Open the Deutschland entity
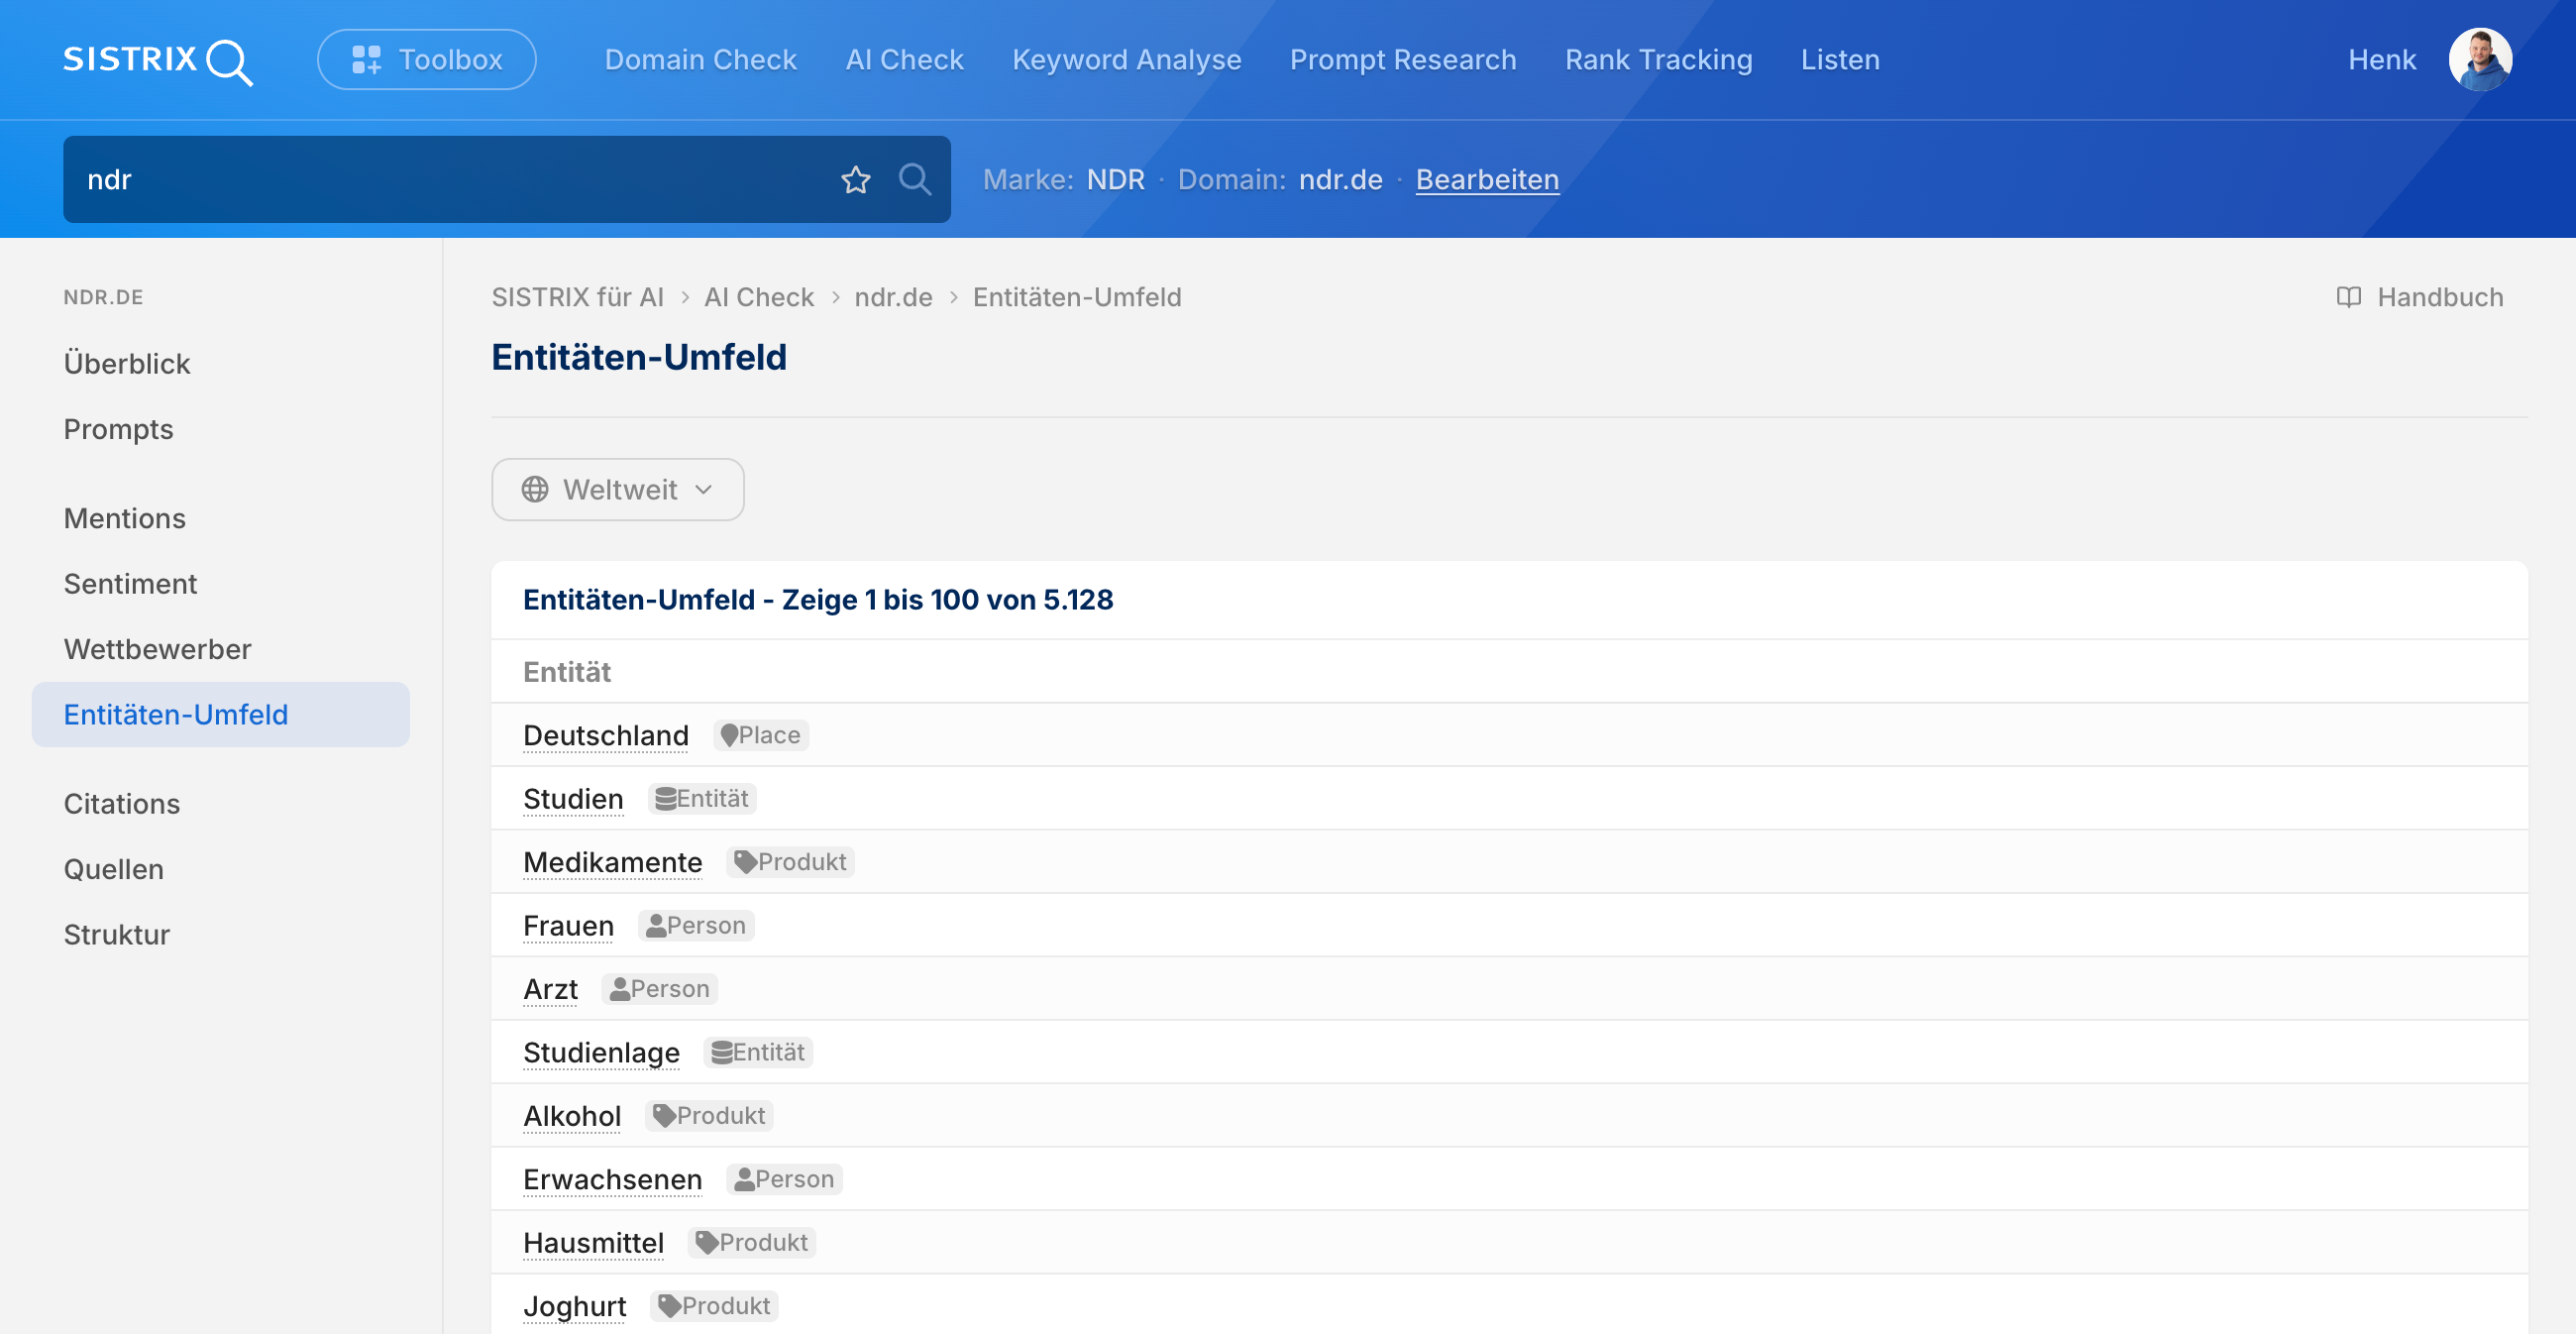 click(606, 736)
